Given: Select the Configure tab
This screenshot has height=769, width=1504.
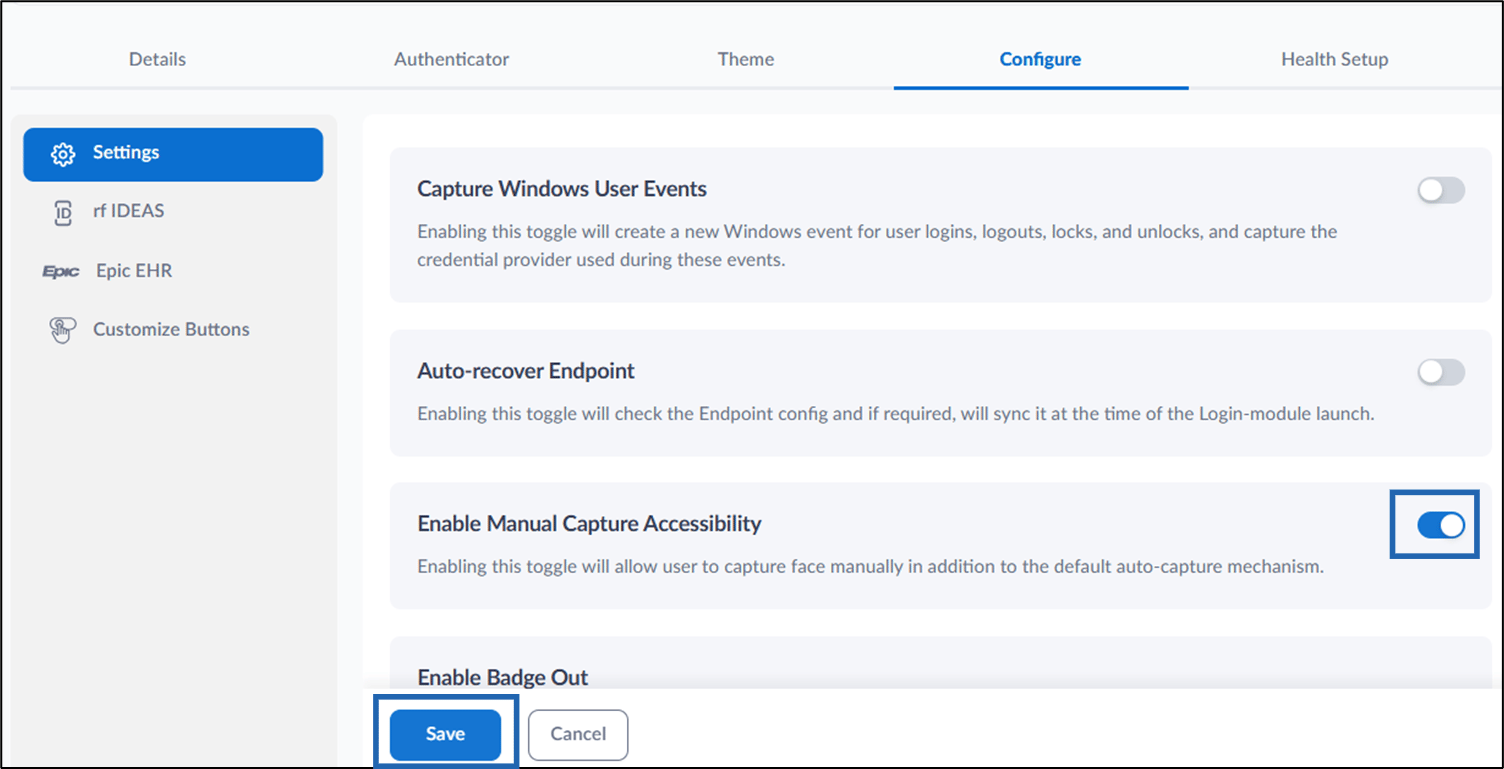Looking at the screenshot, I should coord(1040,59).
